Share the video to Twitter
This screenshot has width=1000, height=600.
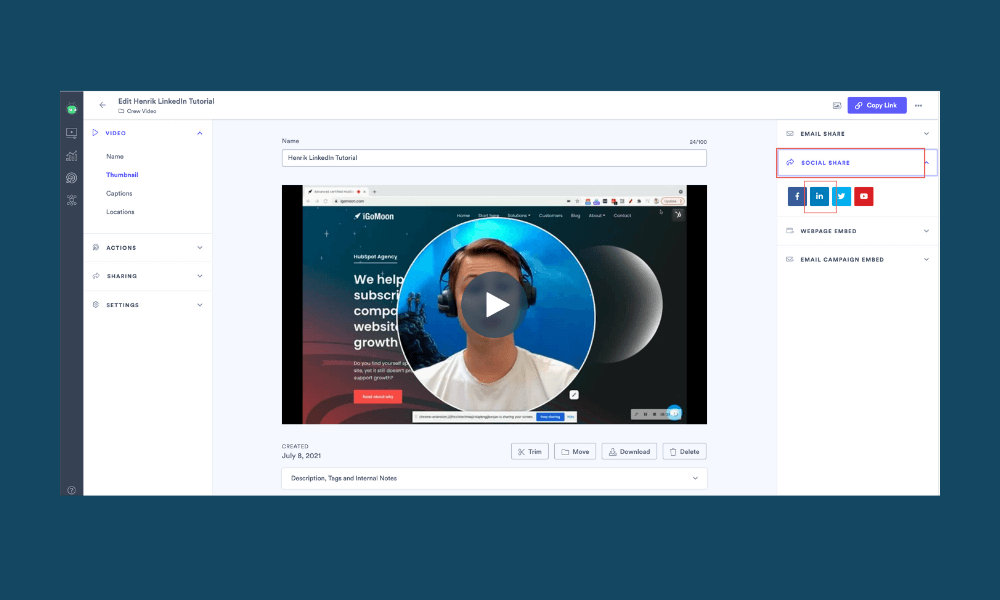click(x=841, y=196)
